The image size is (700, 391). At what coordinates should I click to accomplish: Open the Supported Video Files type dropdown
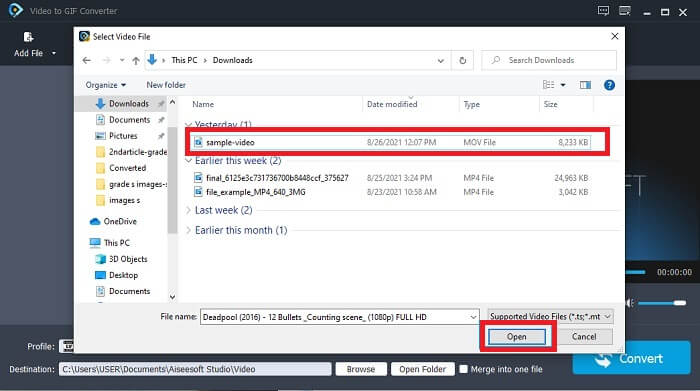coord(550,316)
